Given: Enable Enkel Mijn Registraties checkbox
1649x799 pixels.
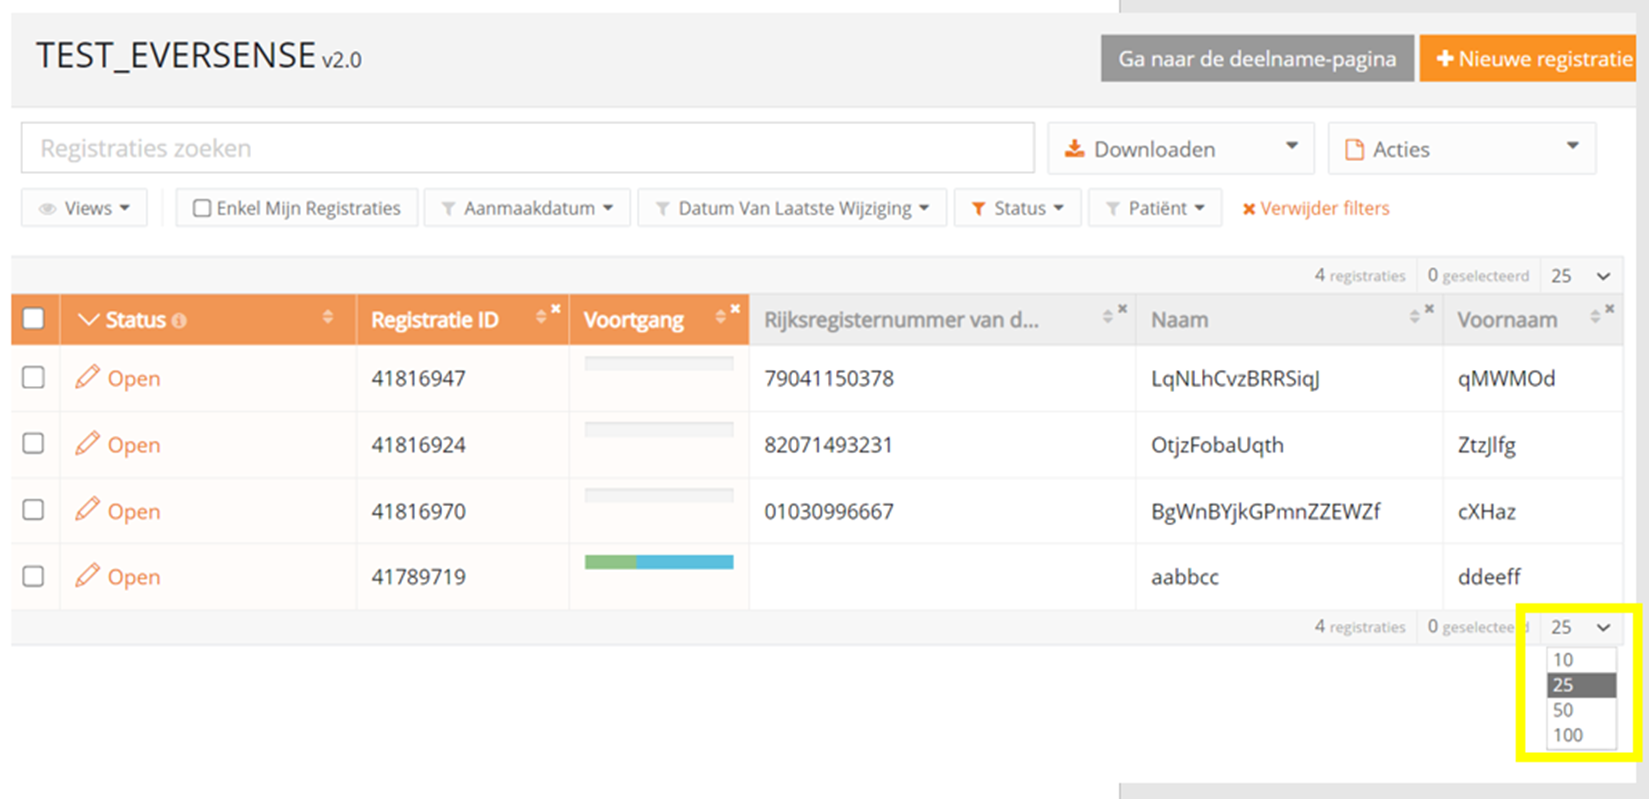Looking at the screenshot, I should coord(202,208).
